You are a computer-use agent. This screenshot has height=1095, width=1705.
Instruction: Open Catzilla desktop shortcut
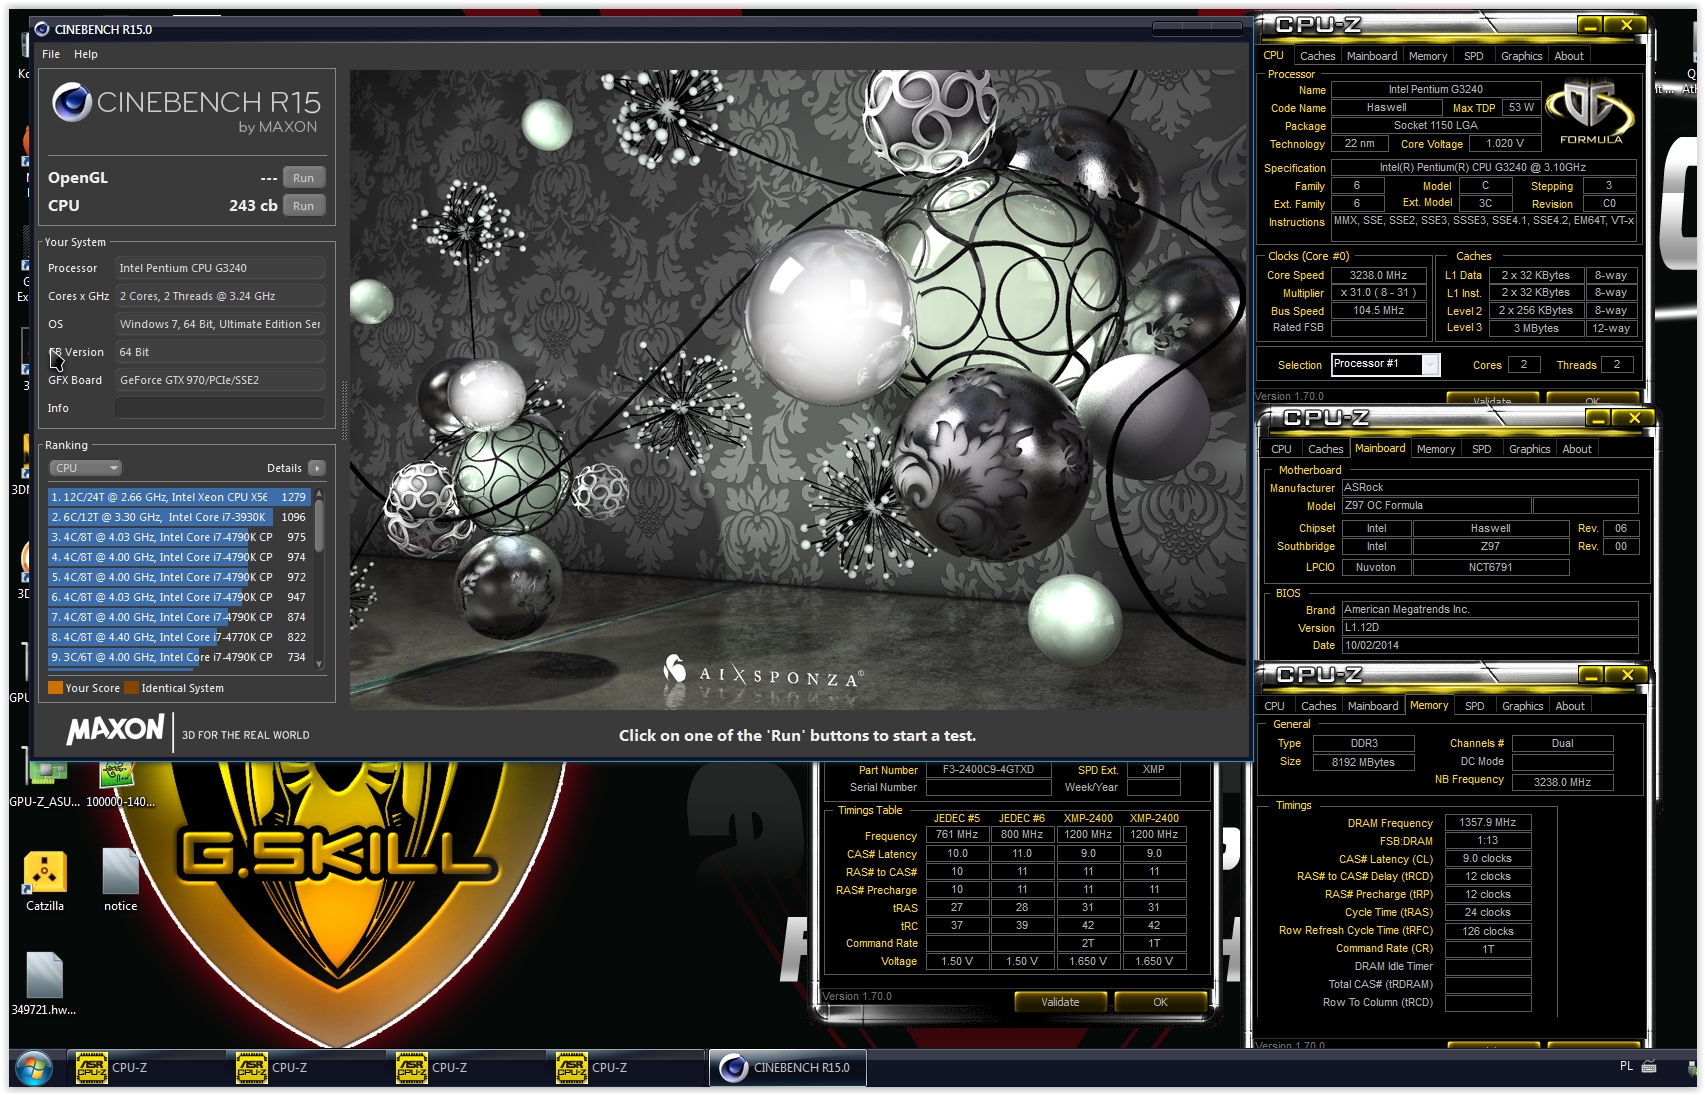pyautogui.click(x=45, y=881)
